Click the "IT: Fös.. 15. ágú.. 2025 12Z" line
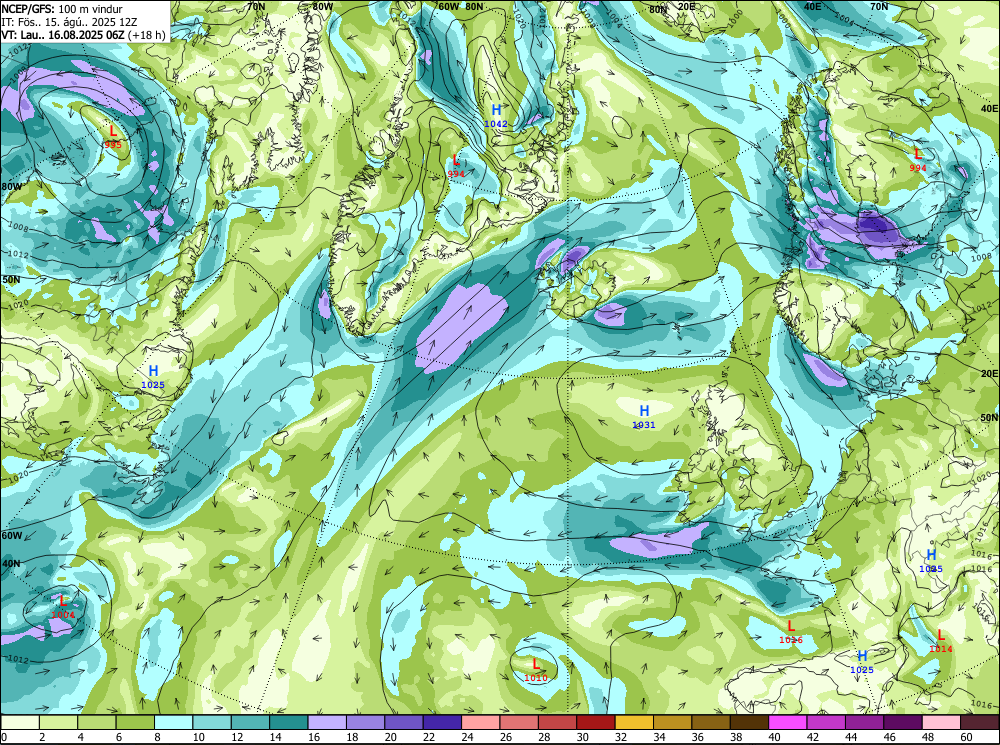 (x=69, y=22)
